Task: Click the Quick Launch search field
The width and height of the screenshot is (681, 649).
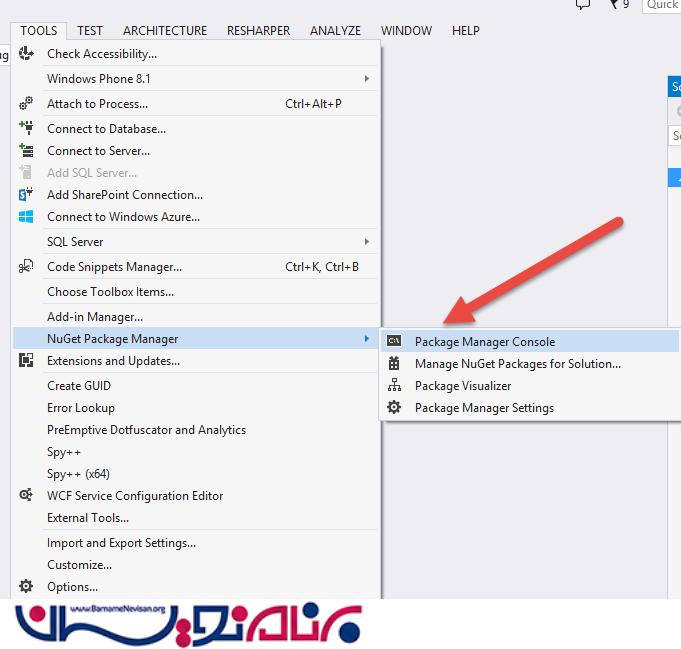Action: click(x=661, y=5)
